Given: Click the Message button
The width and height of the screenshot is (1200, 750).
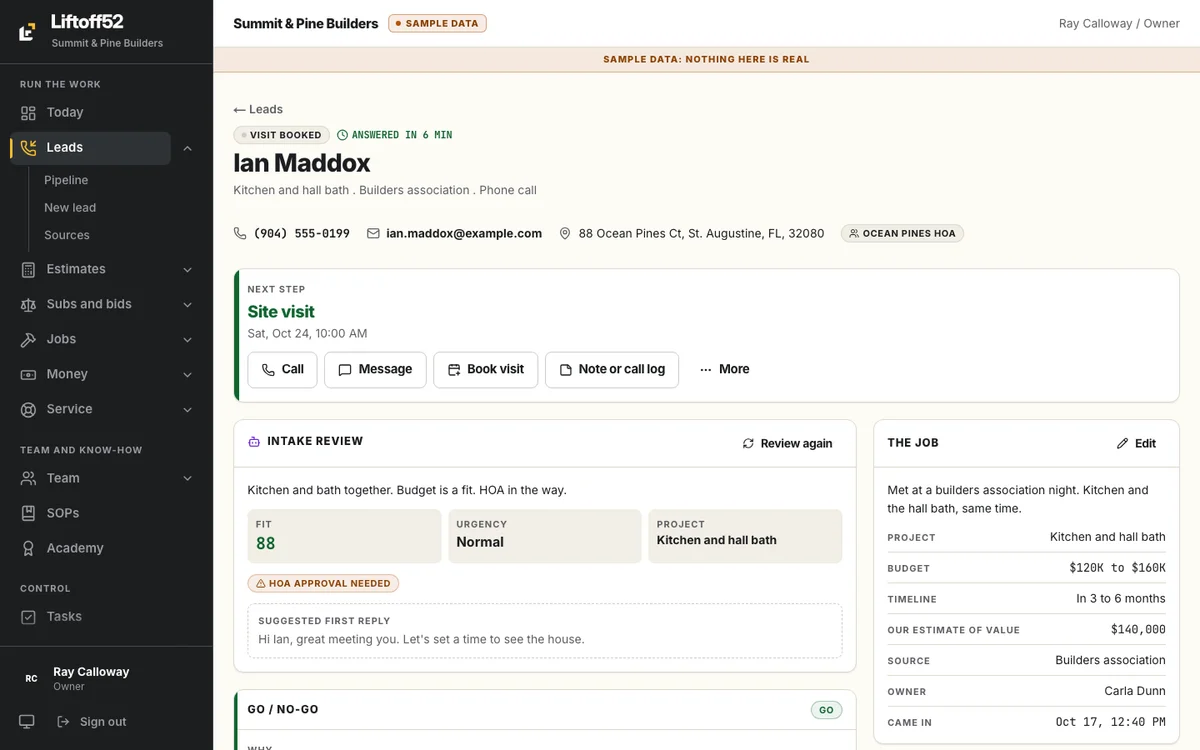Looking at the screenshot, I should pos(375,369).
